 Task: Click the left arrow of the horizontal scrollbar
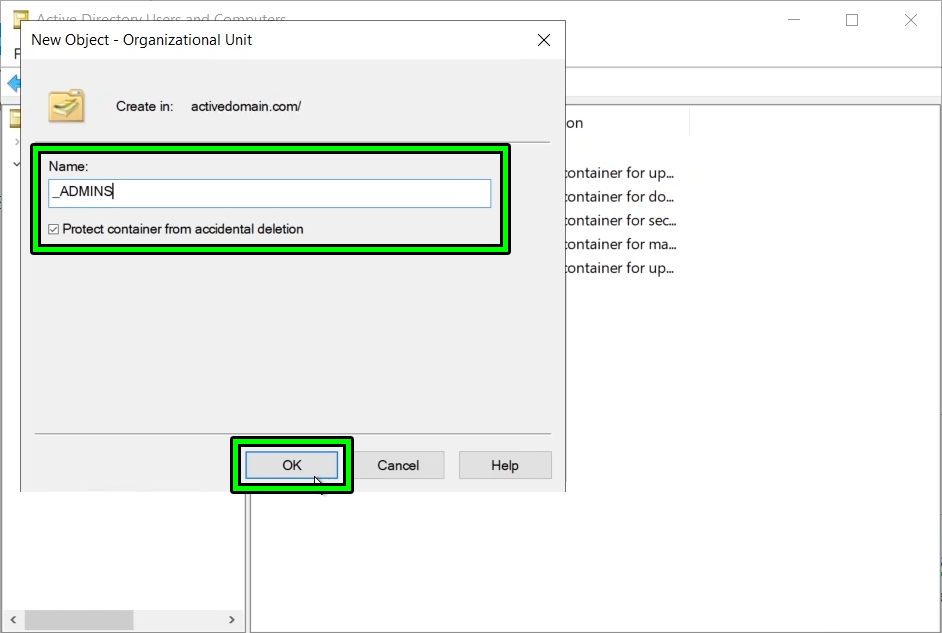[14, 620]
